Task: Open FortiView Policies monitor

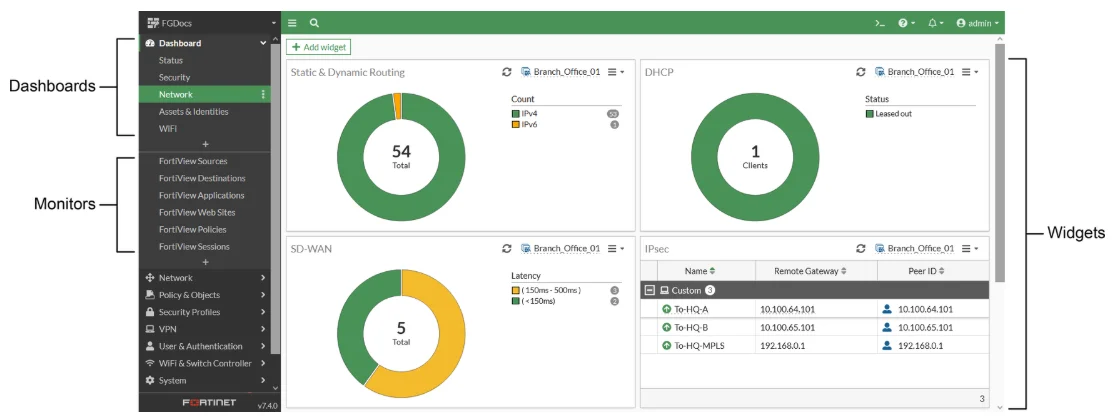Action: (194, 229)
